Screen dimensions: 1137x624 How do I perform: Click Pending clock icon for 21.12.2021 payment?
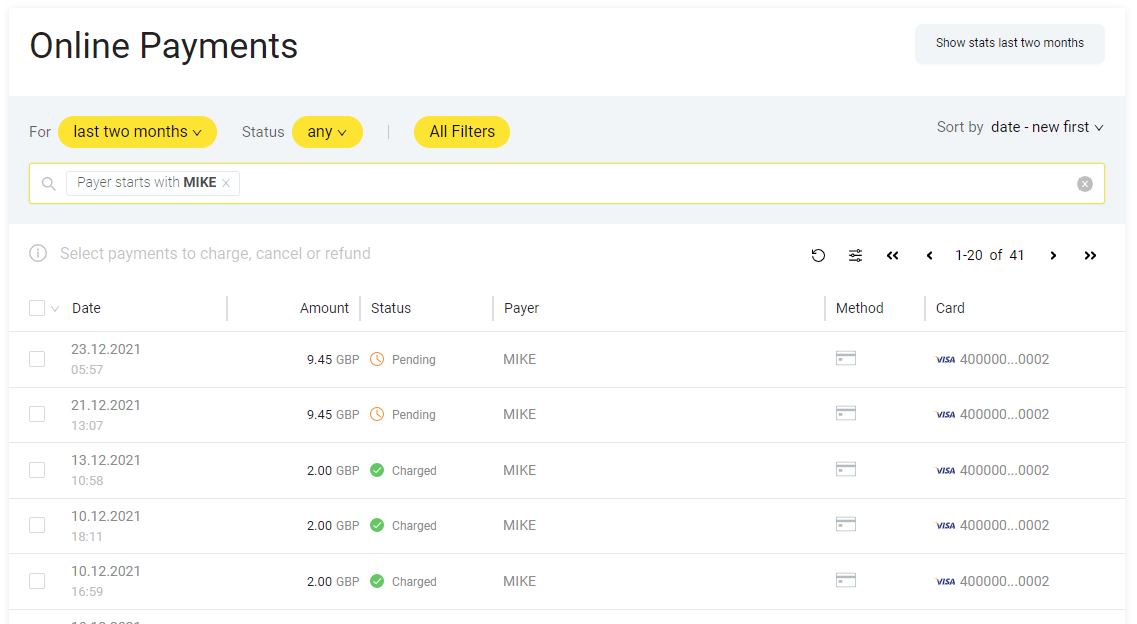click(377, 414)
